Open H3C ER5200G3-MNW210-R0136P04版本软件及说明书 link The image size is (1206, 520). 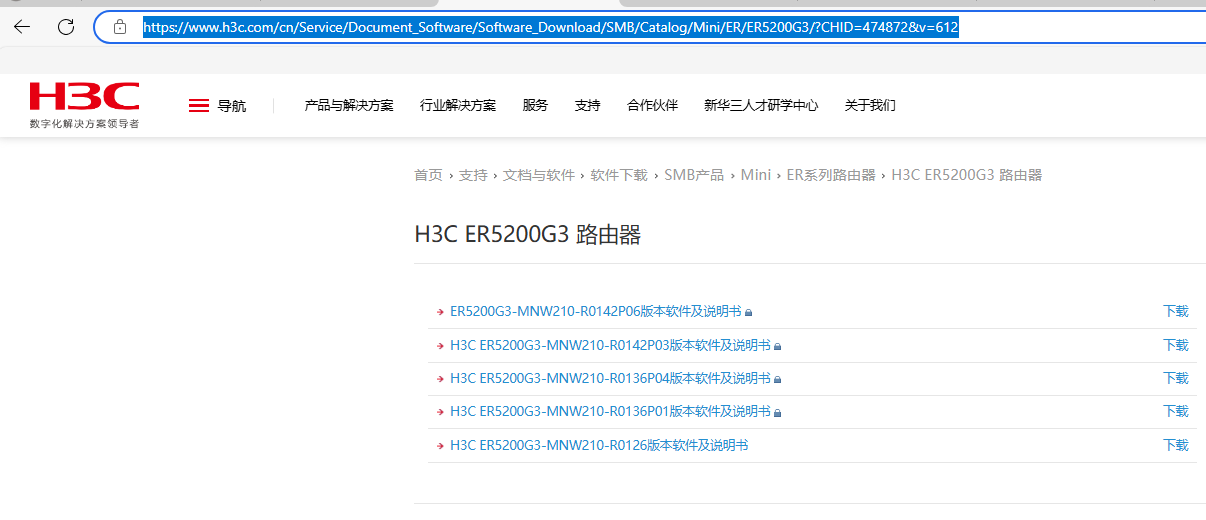[610, 379]
